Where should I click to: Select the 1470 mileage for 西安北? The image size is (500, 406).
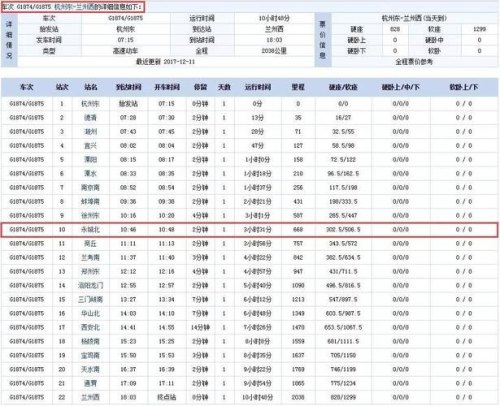(x=298, y=328)
